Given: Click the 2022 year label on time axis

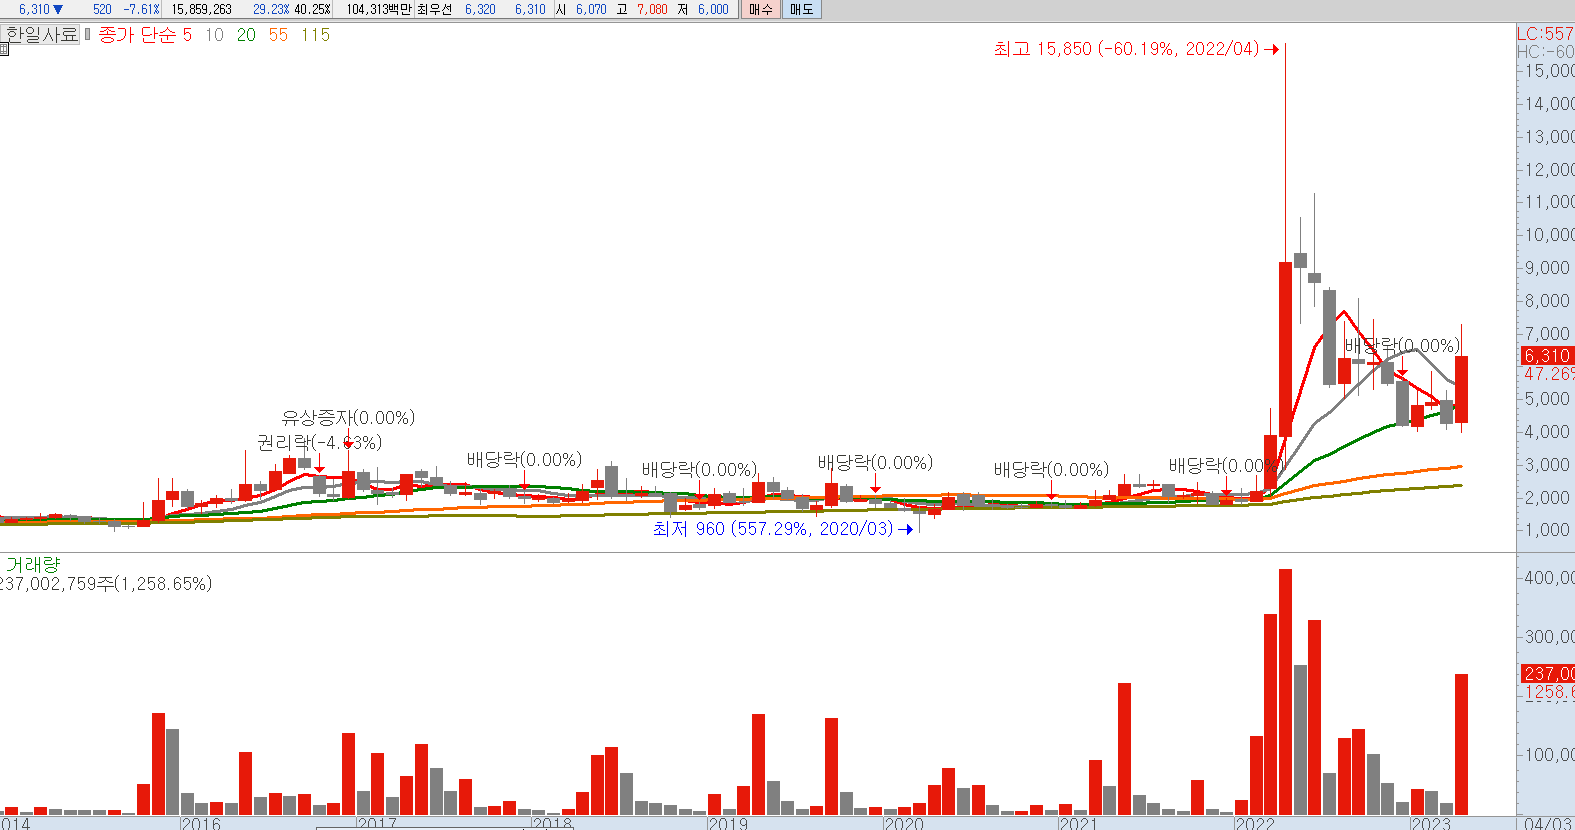Looking at the screenshot, I should pos(1255,823).
